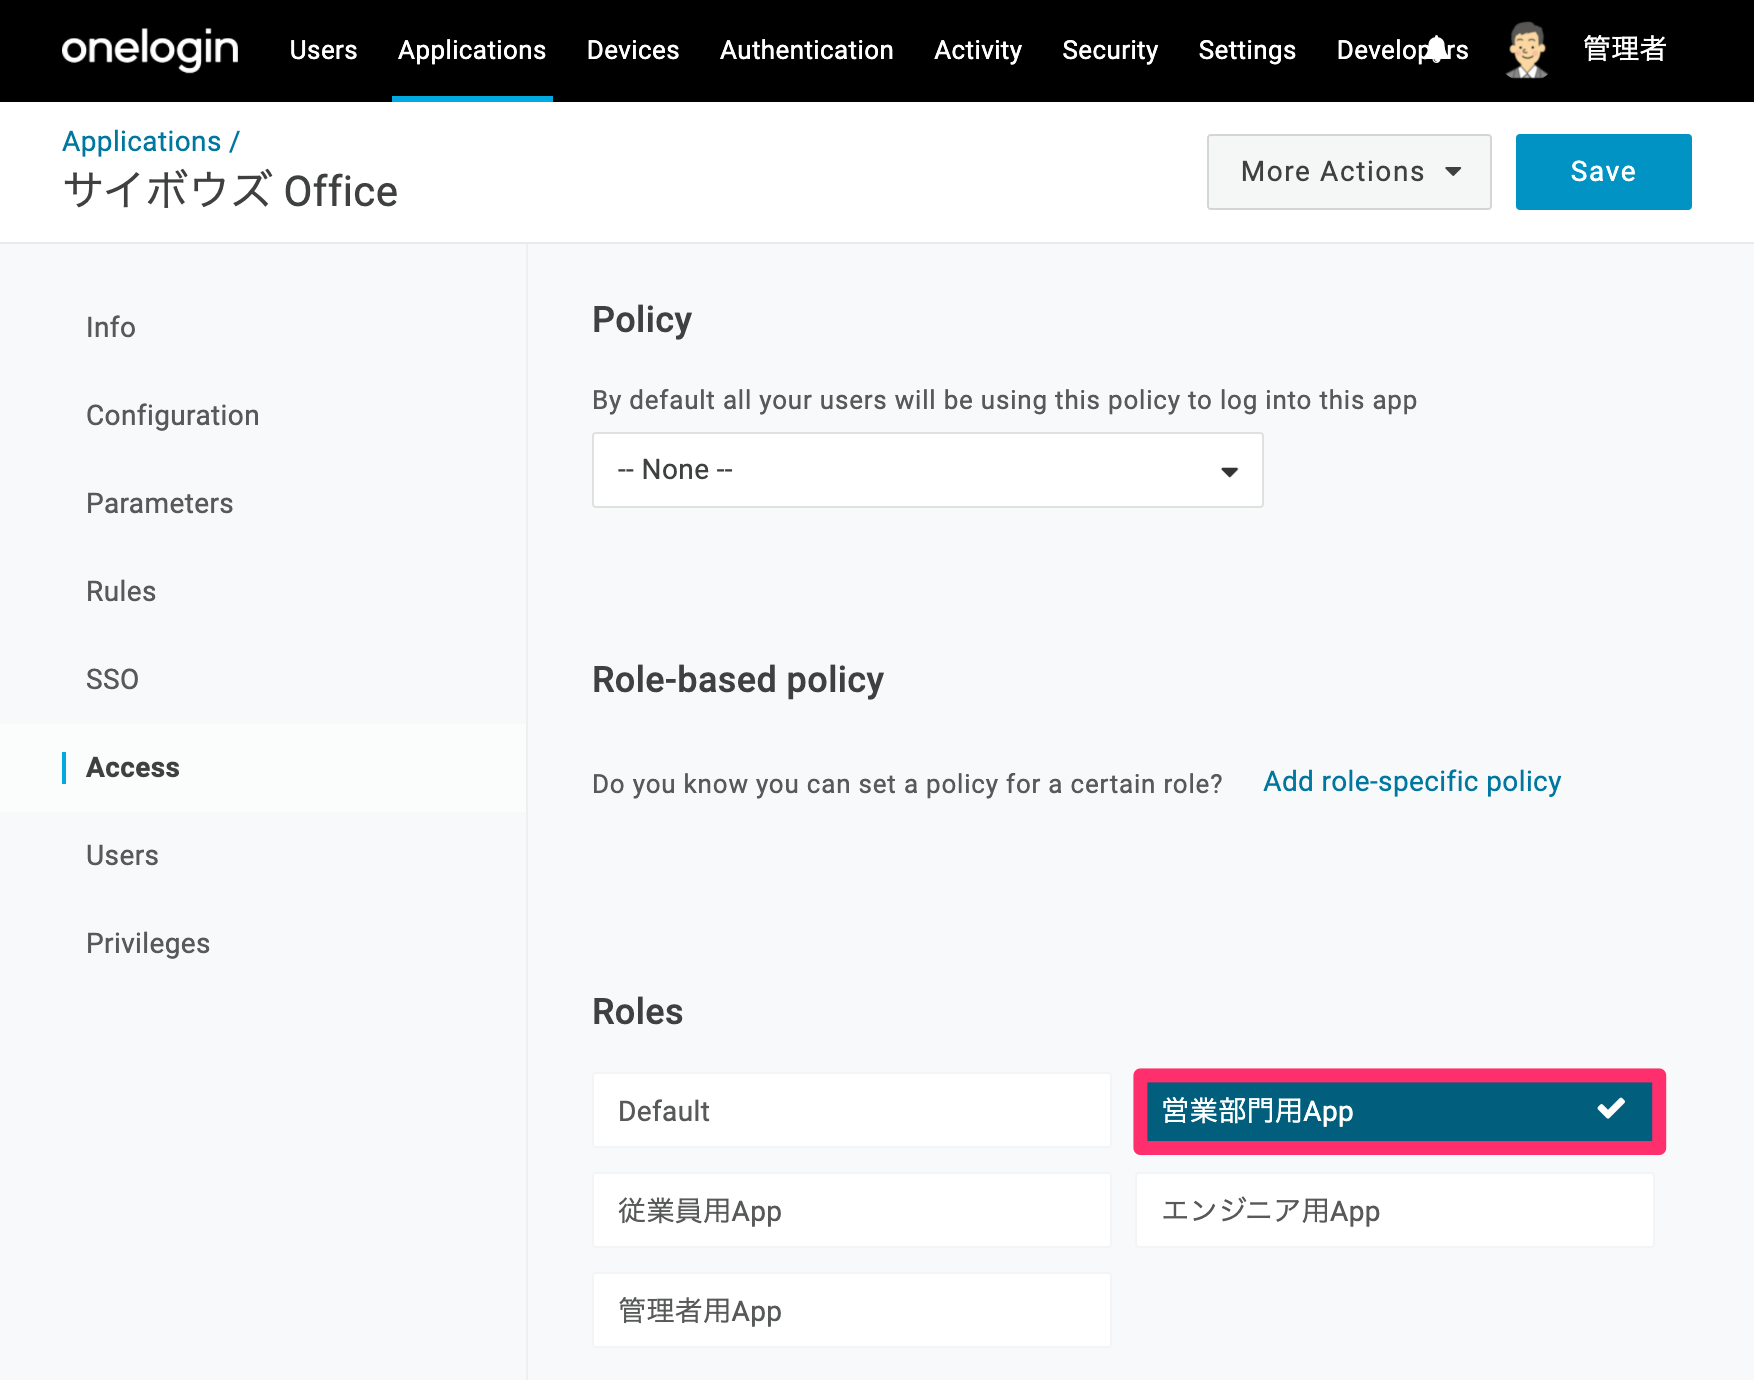Expand the More Actions dropdown
Image resolution: width=1754 pixels, height=1380 pixels.
tap(1349, 172)
